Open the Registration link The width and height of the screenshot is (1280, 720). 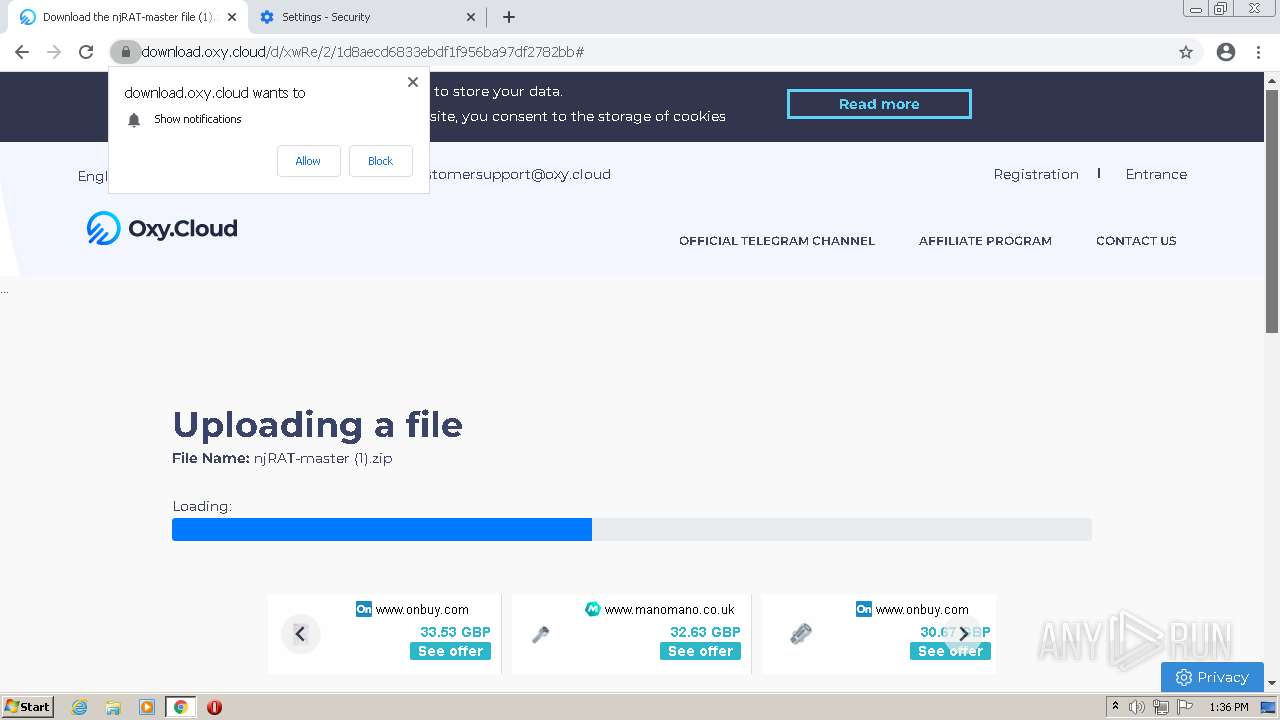(1036, 174)
